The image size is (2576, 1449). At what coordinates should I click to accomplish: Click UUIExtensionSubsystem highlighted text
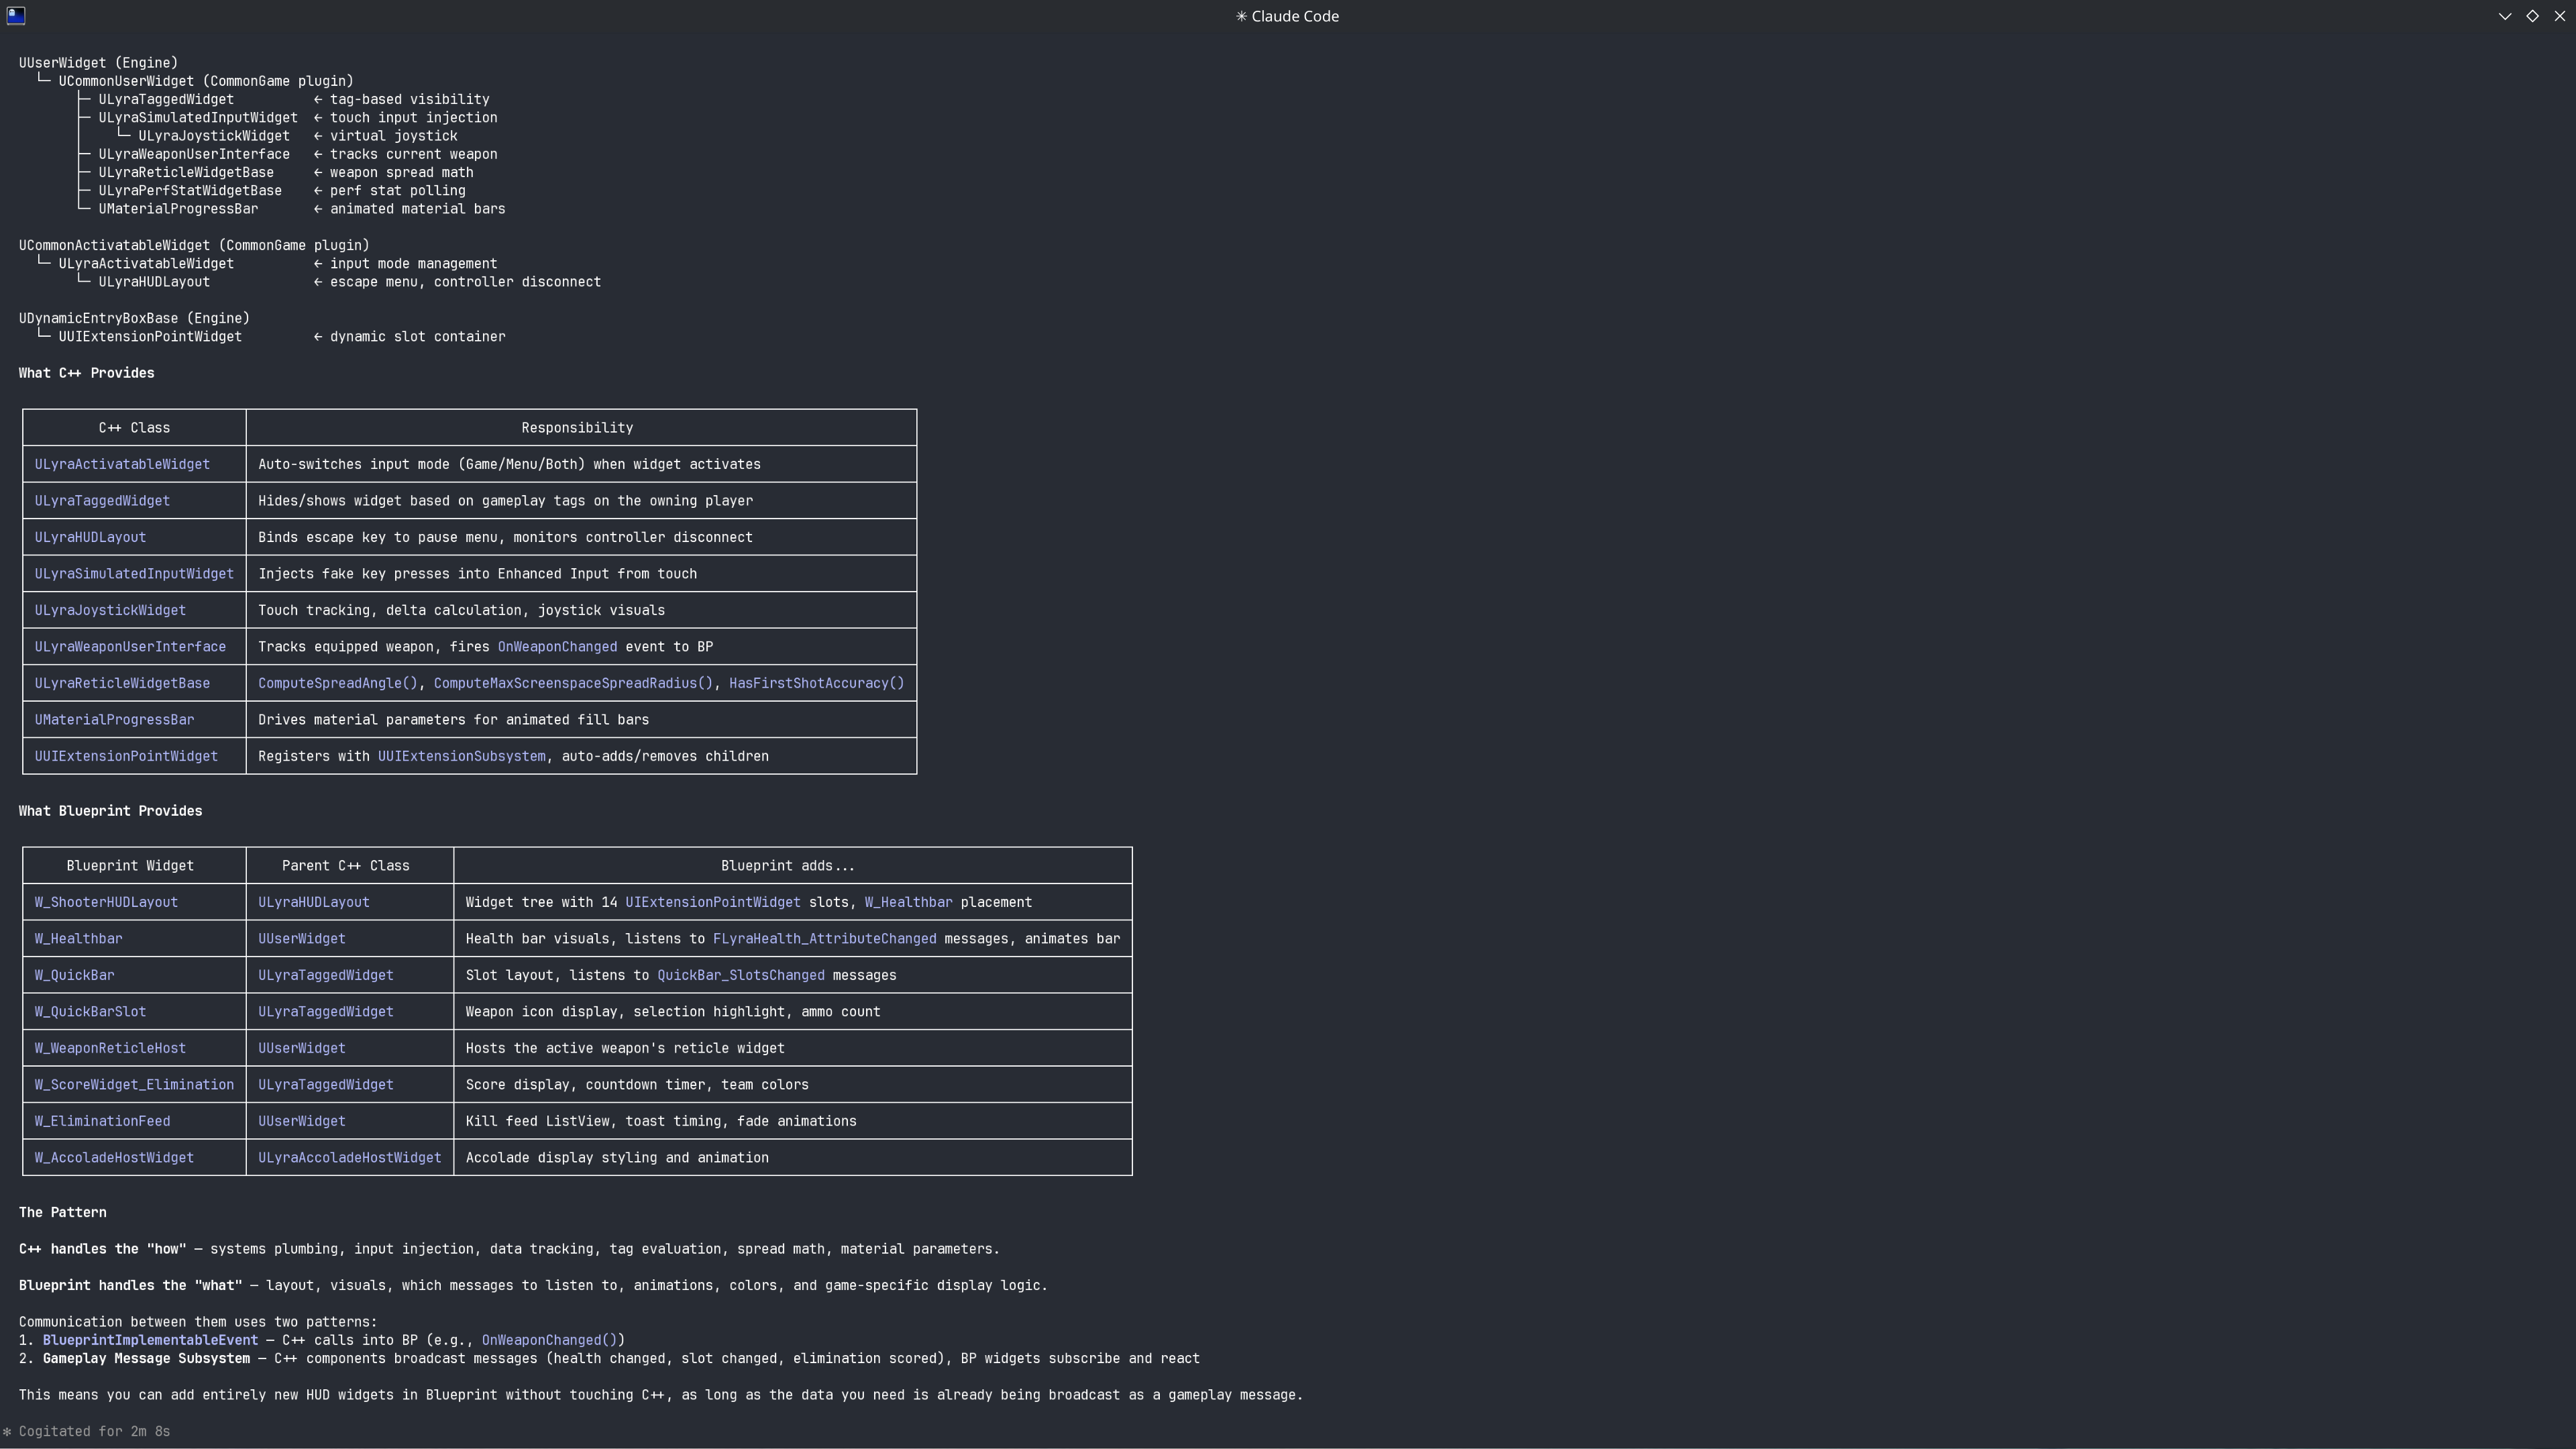tap(461, 756)
